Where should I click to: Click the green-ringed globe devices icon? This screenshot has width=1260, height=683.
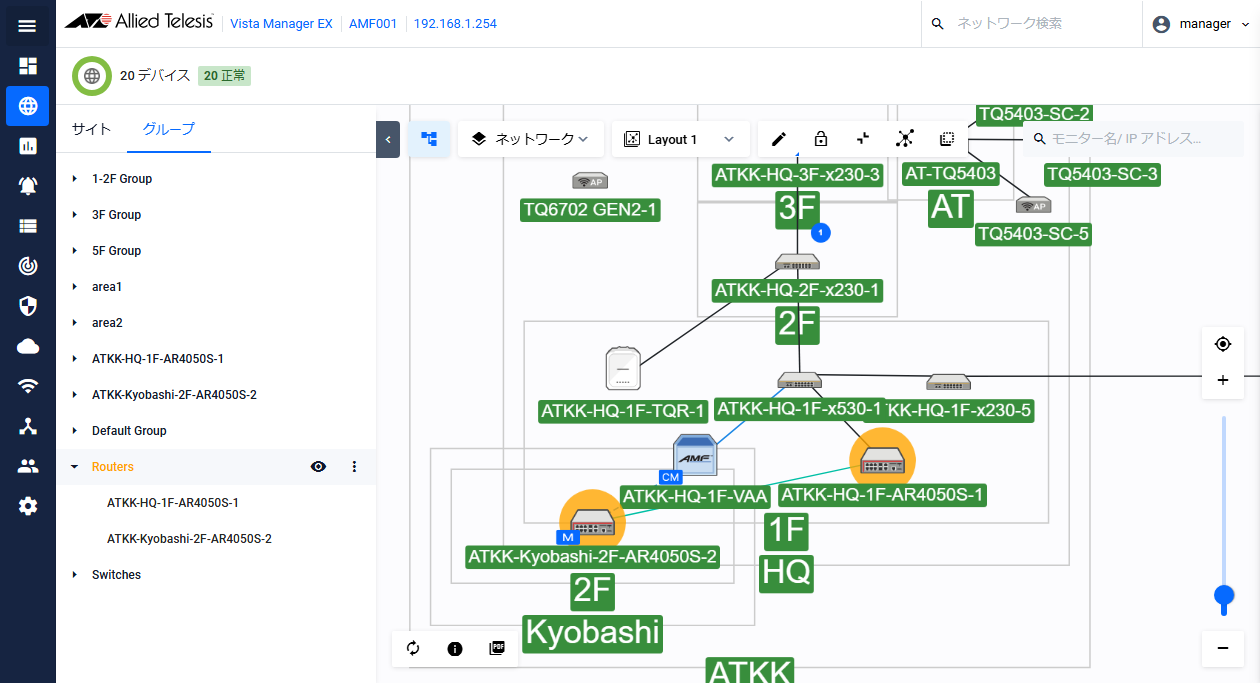click(x=92, y=75)
